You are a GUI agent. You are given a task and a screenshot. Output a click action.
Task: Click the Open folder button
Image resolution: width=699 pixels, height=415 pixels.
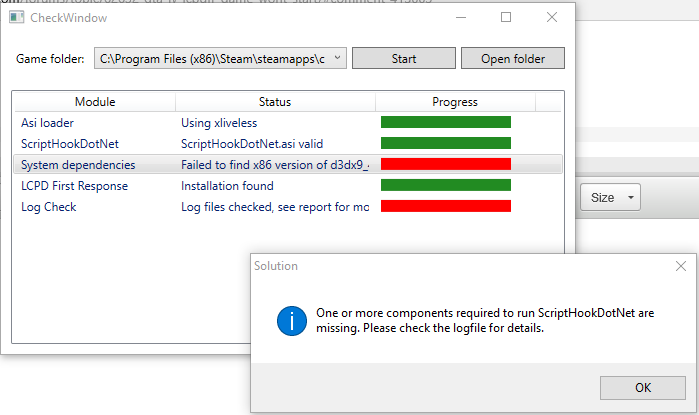click(x=512, y=59)
